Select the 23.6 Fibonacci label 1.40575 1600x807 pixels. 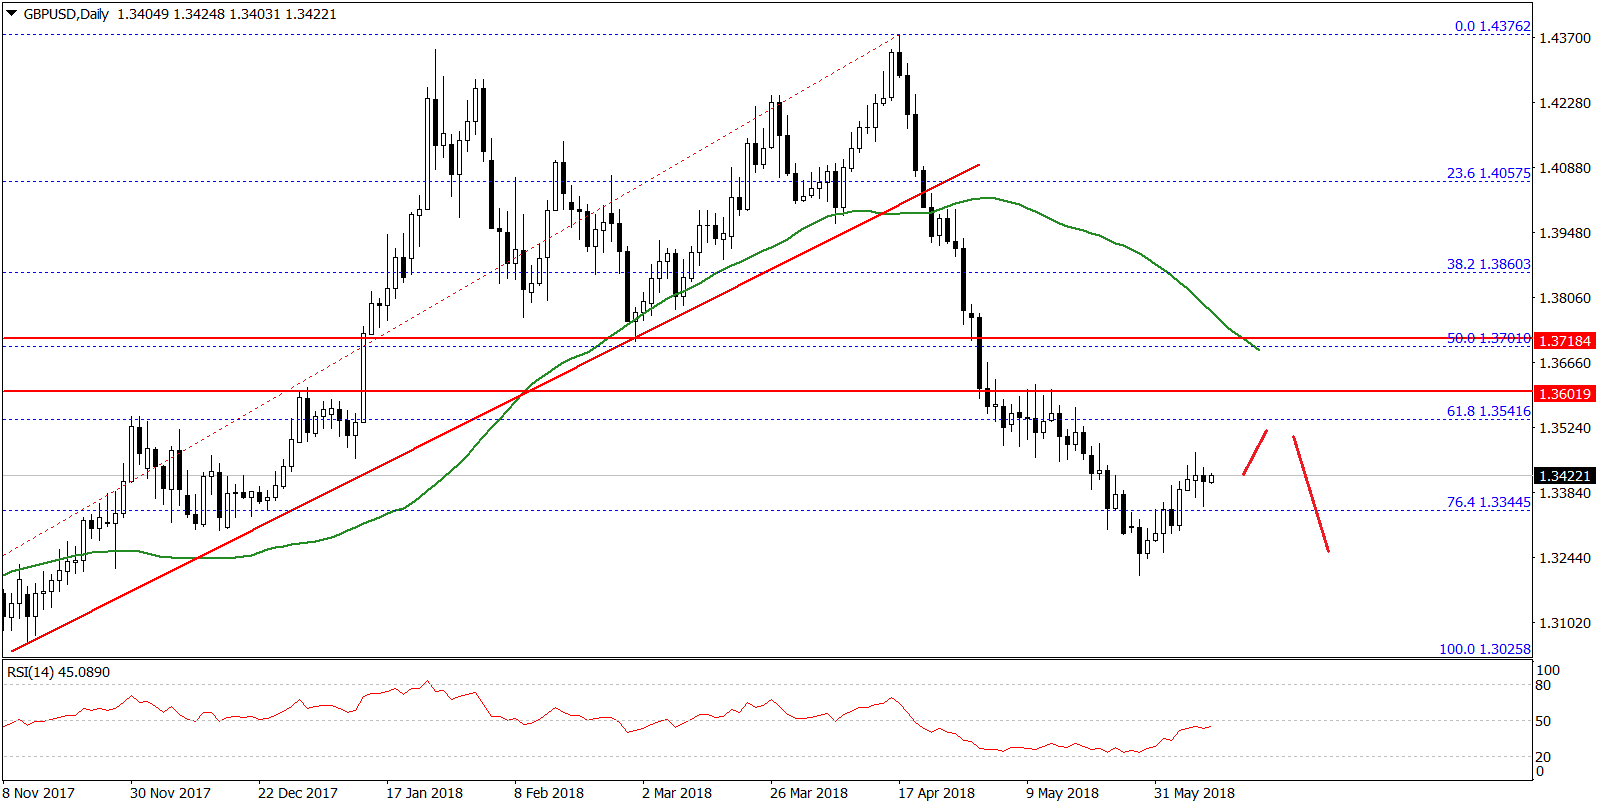click(x=1488, y=173)
